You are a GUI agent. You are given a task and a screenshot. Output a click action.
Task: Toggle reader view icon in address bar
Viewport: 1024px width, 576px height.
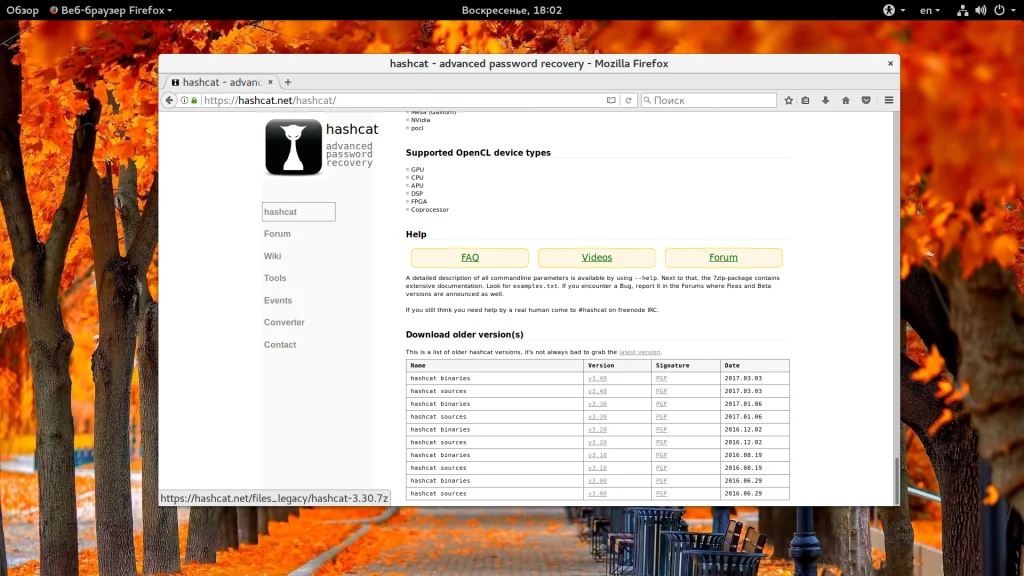611,100
